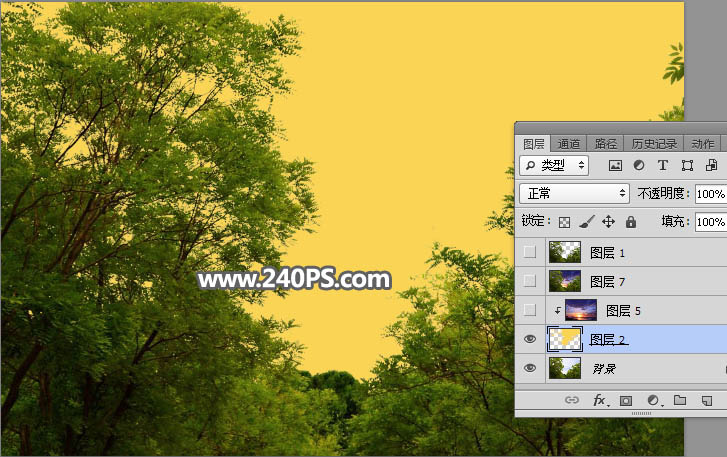Show the 图层 7 layer
Viewport: 727px width, 457px height.
pos(530,281)
